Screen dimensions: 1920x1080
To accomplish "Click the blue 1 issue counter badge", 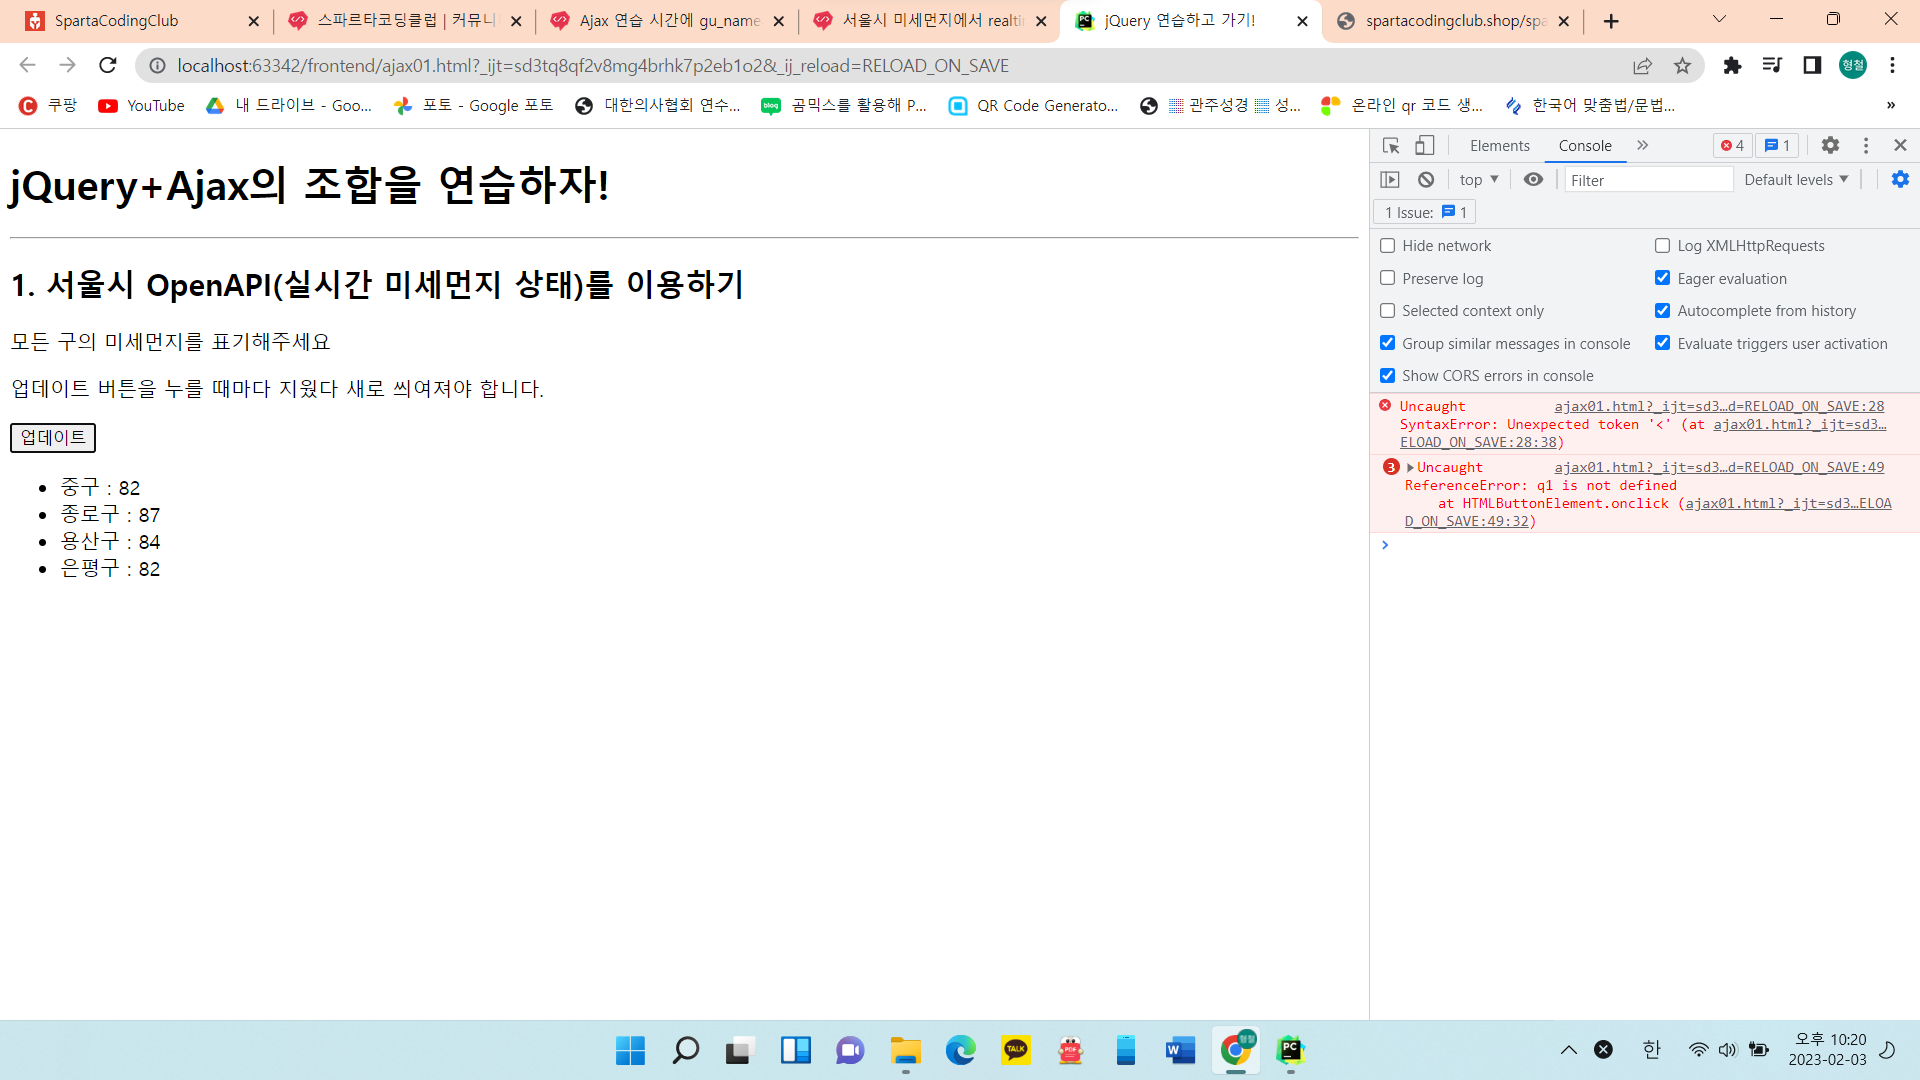I will coord(1777,146).
